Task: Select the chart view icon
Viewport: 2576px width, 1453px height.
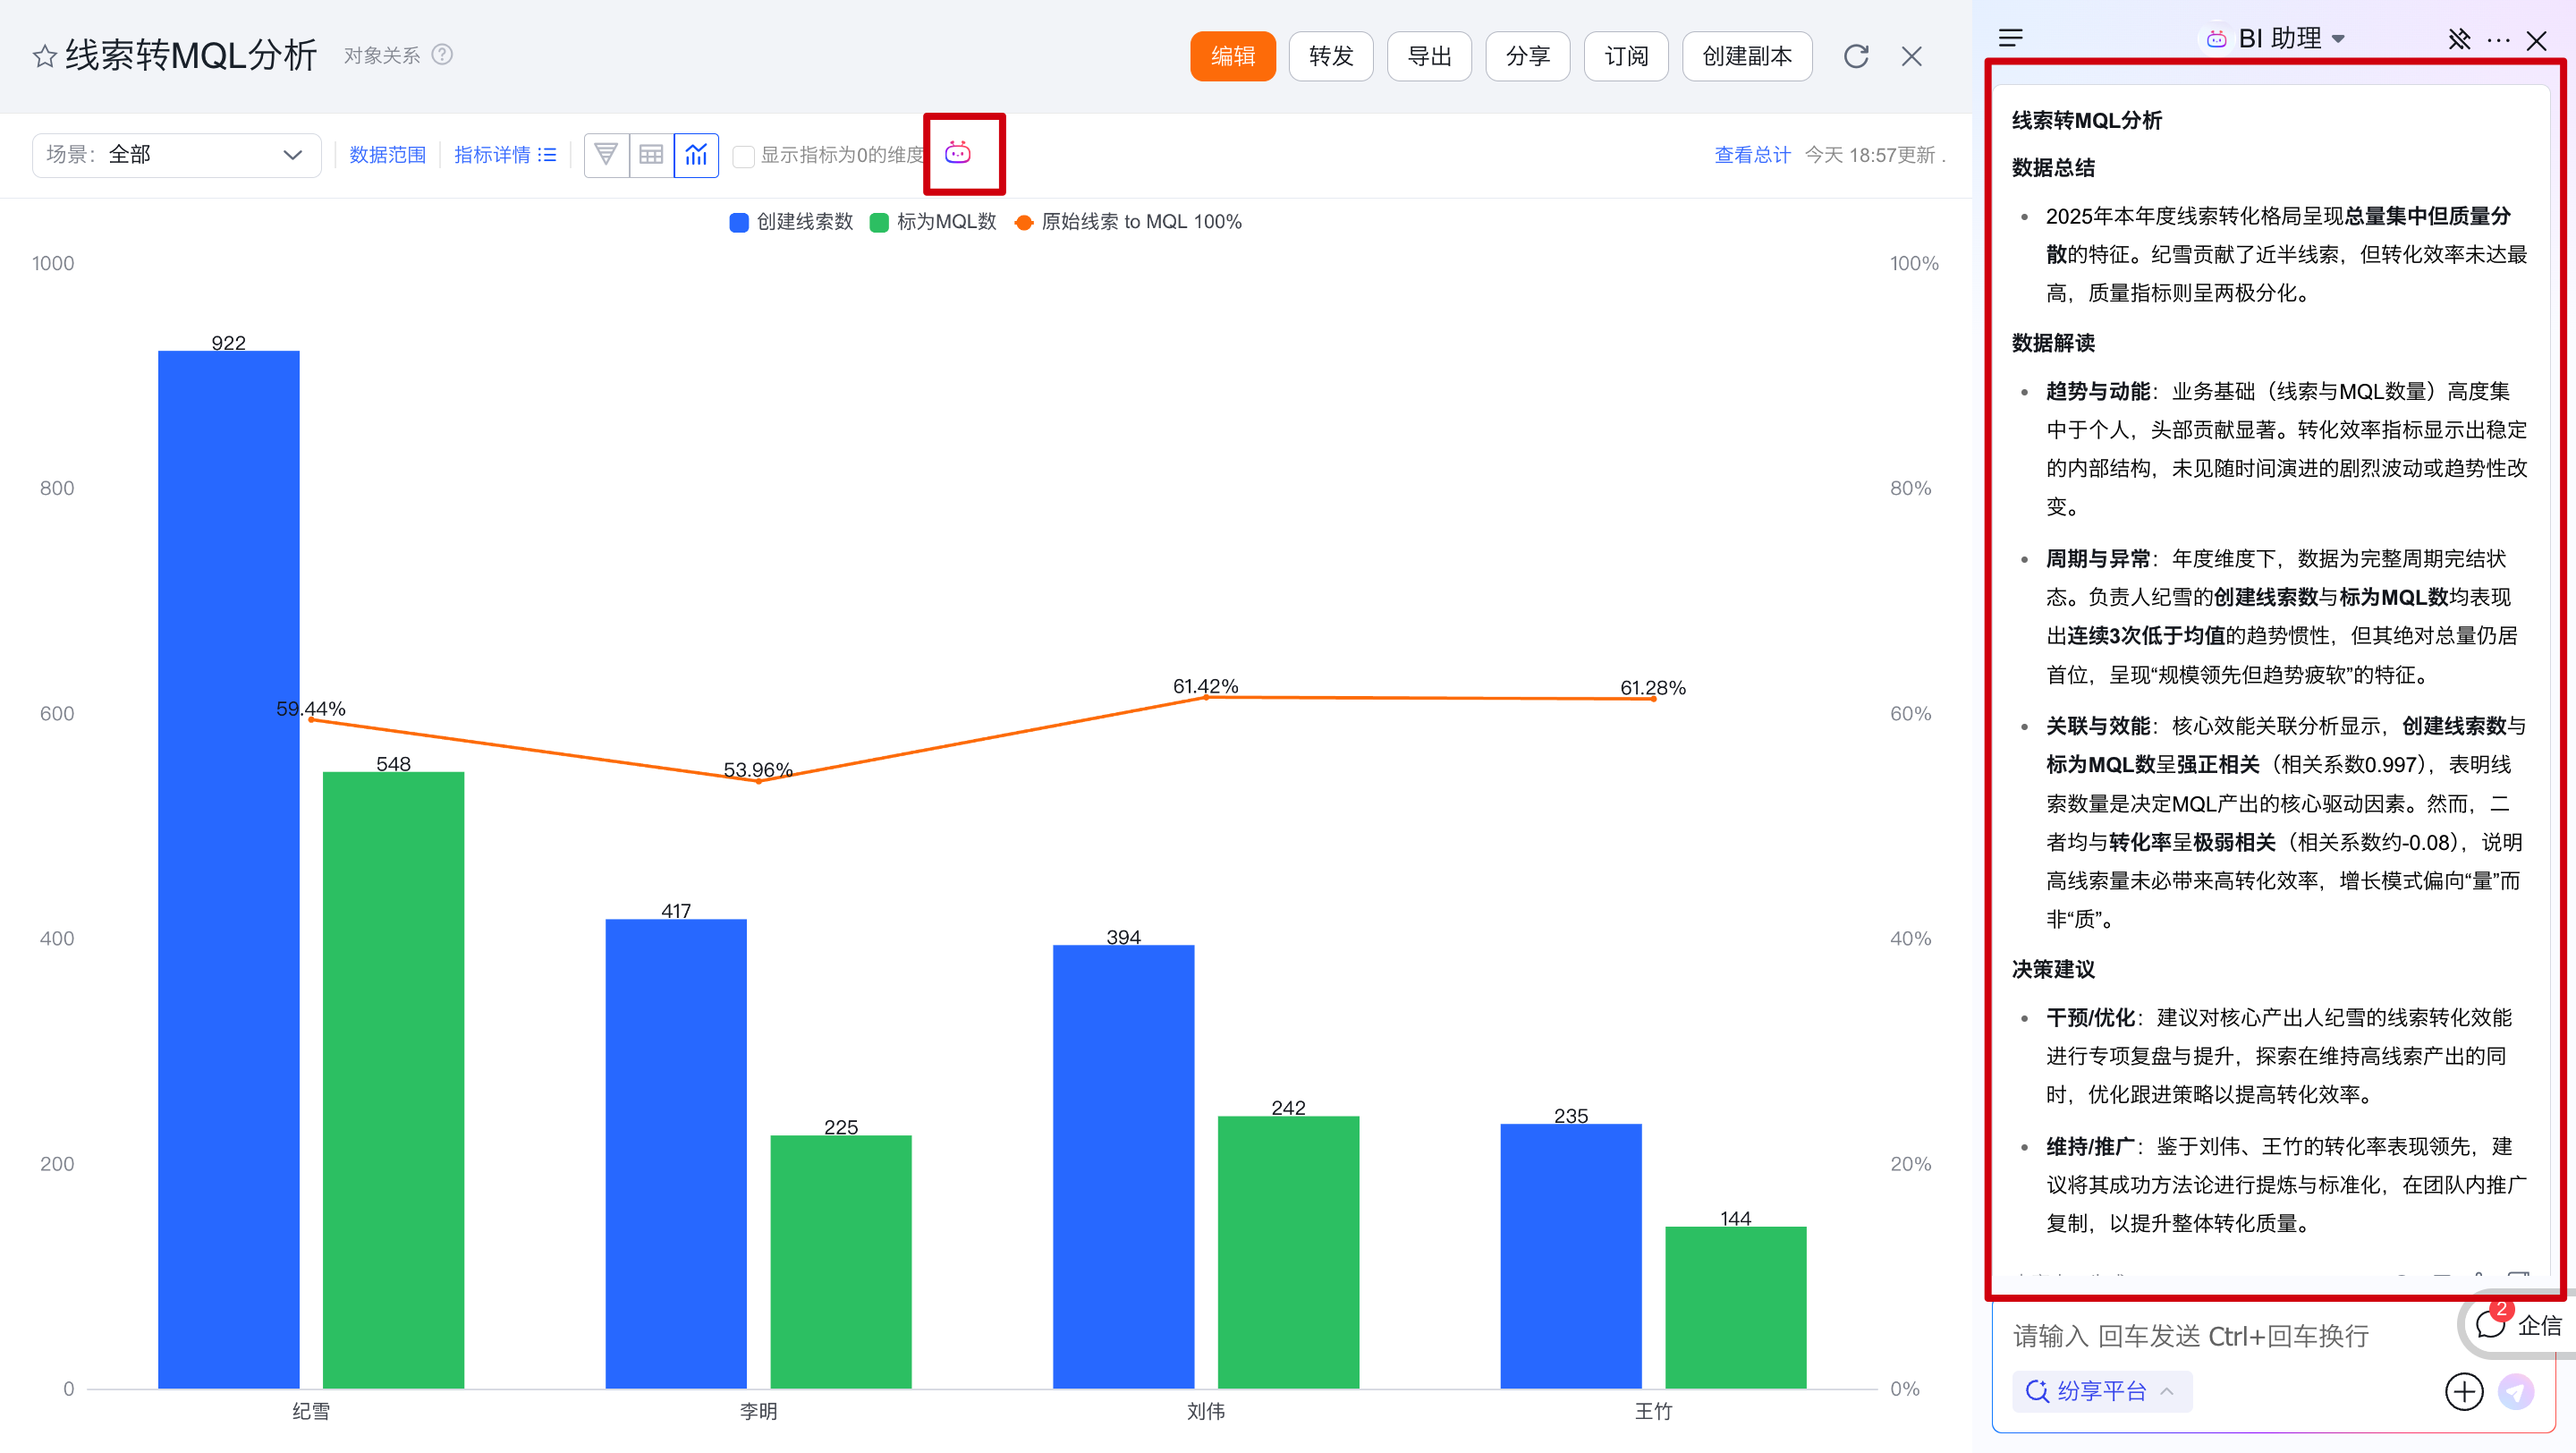Action: 696,155
